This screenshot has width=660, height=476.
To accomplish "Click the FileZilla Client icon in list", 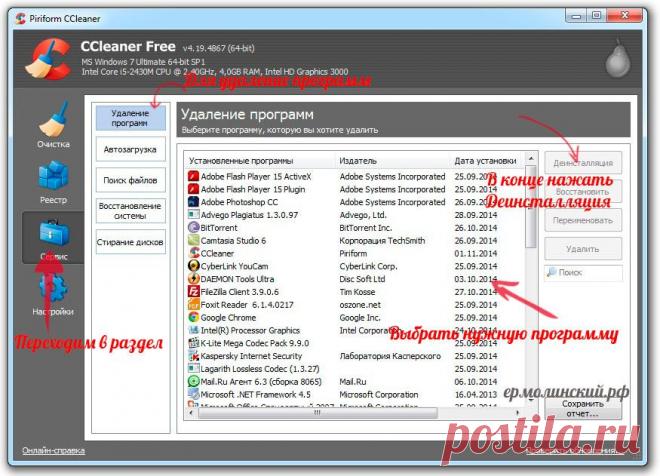I will tap(193, 291).
